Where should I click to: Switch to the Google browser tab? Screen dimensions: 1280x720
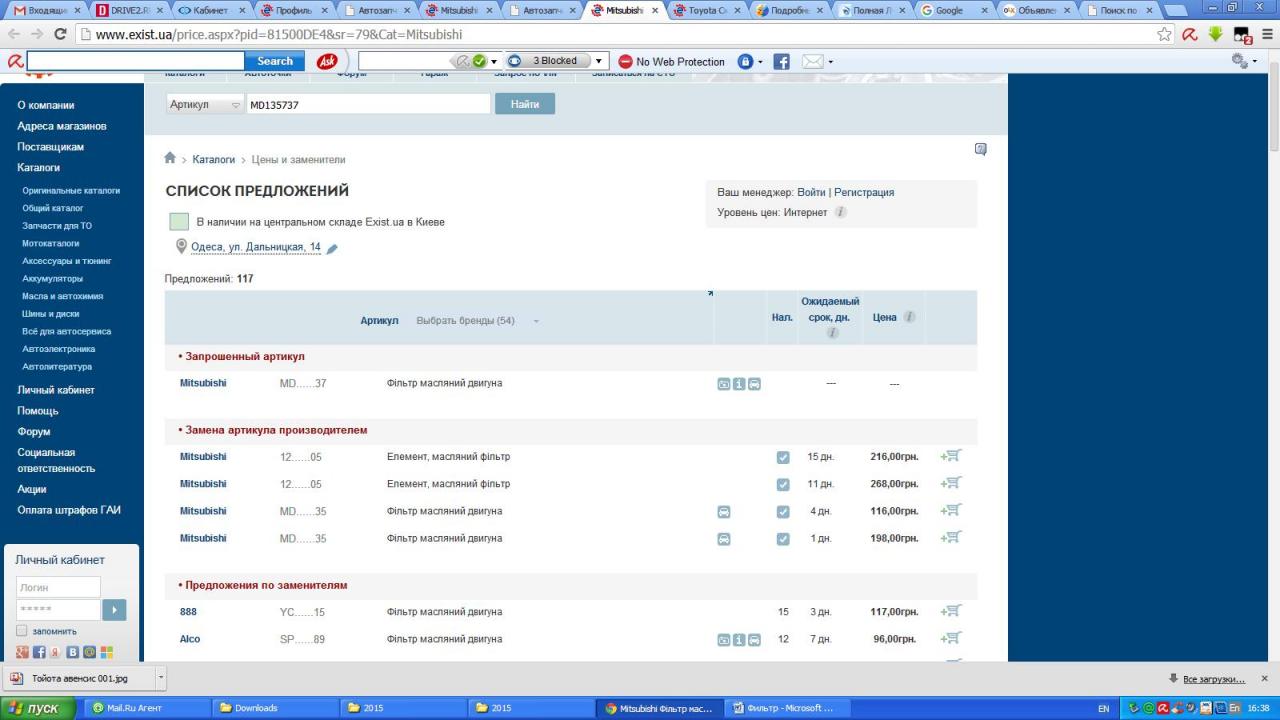952,10
